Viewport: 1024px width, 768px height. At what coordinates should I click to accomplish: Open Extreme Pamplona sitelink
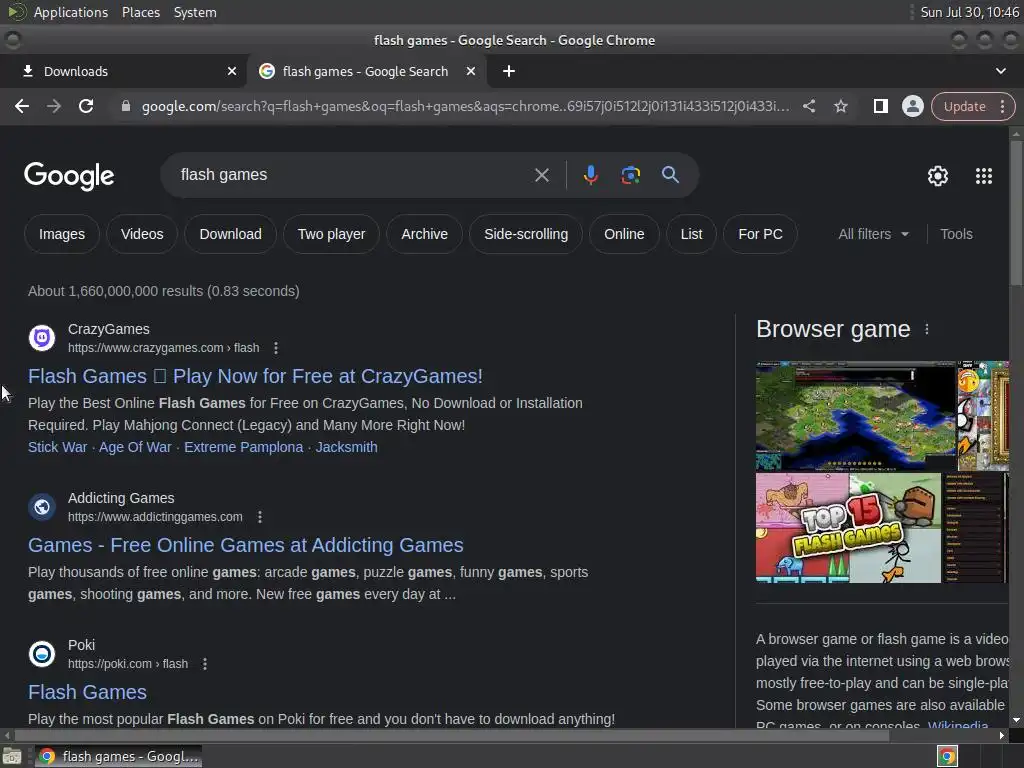pyautogui.click(x=244, y=447)
